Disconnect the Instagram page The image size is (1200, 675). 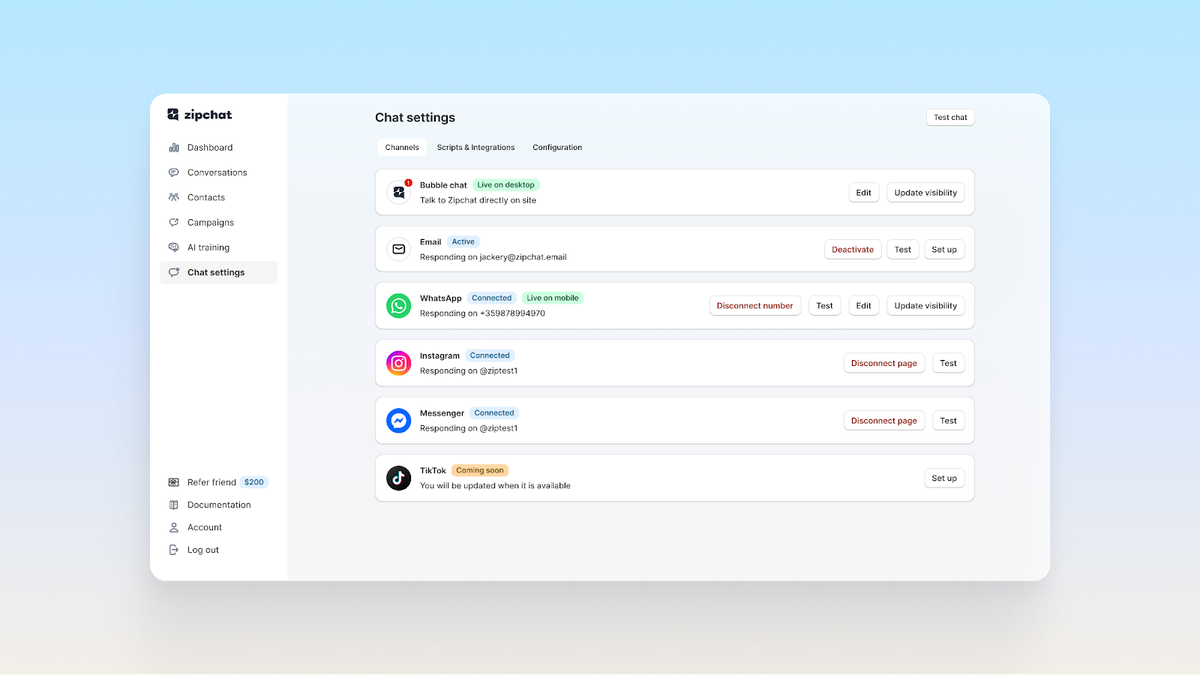pyautogui.click(x=883, y=363)
